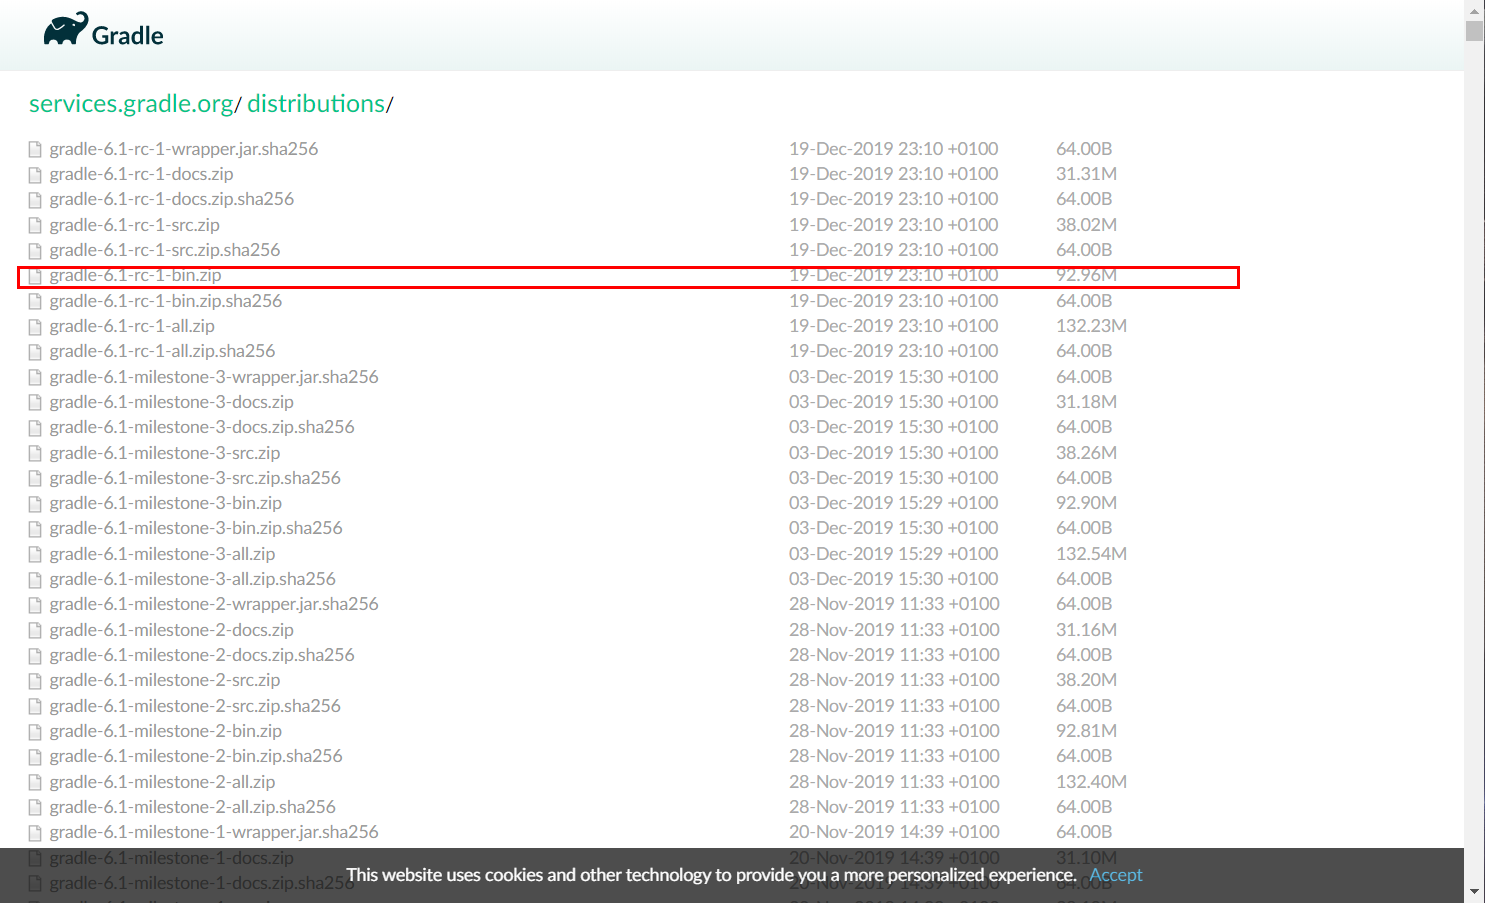Click file icon beside gradle-6.1-milestone-2-bin.zip

tap(36, 732)
